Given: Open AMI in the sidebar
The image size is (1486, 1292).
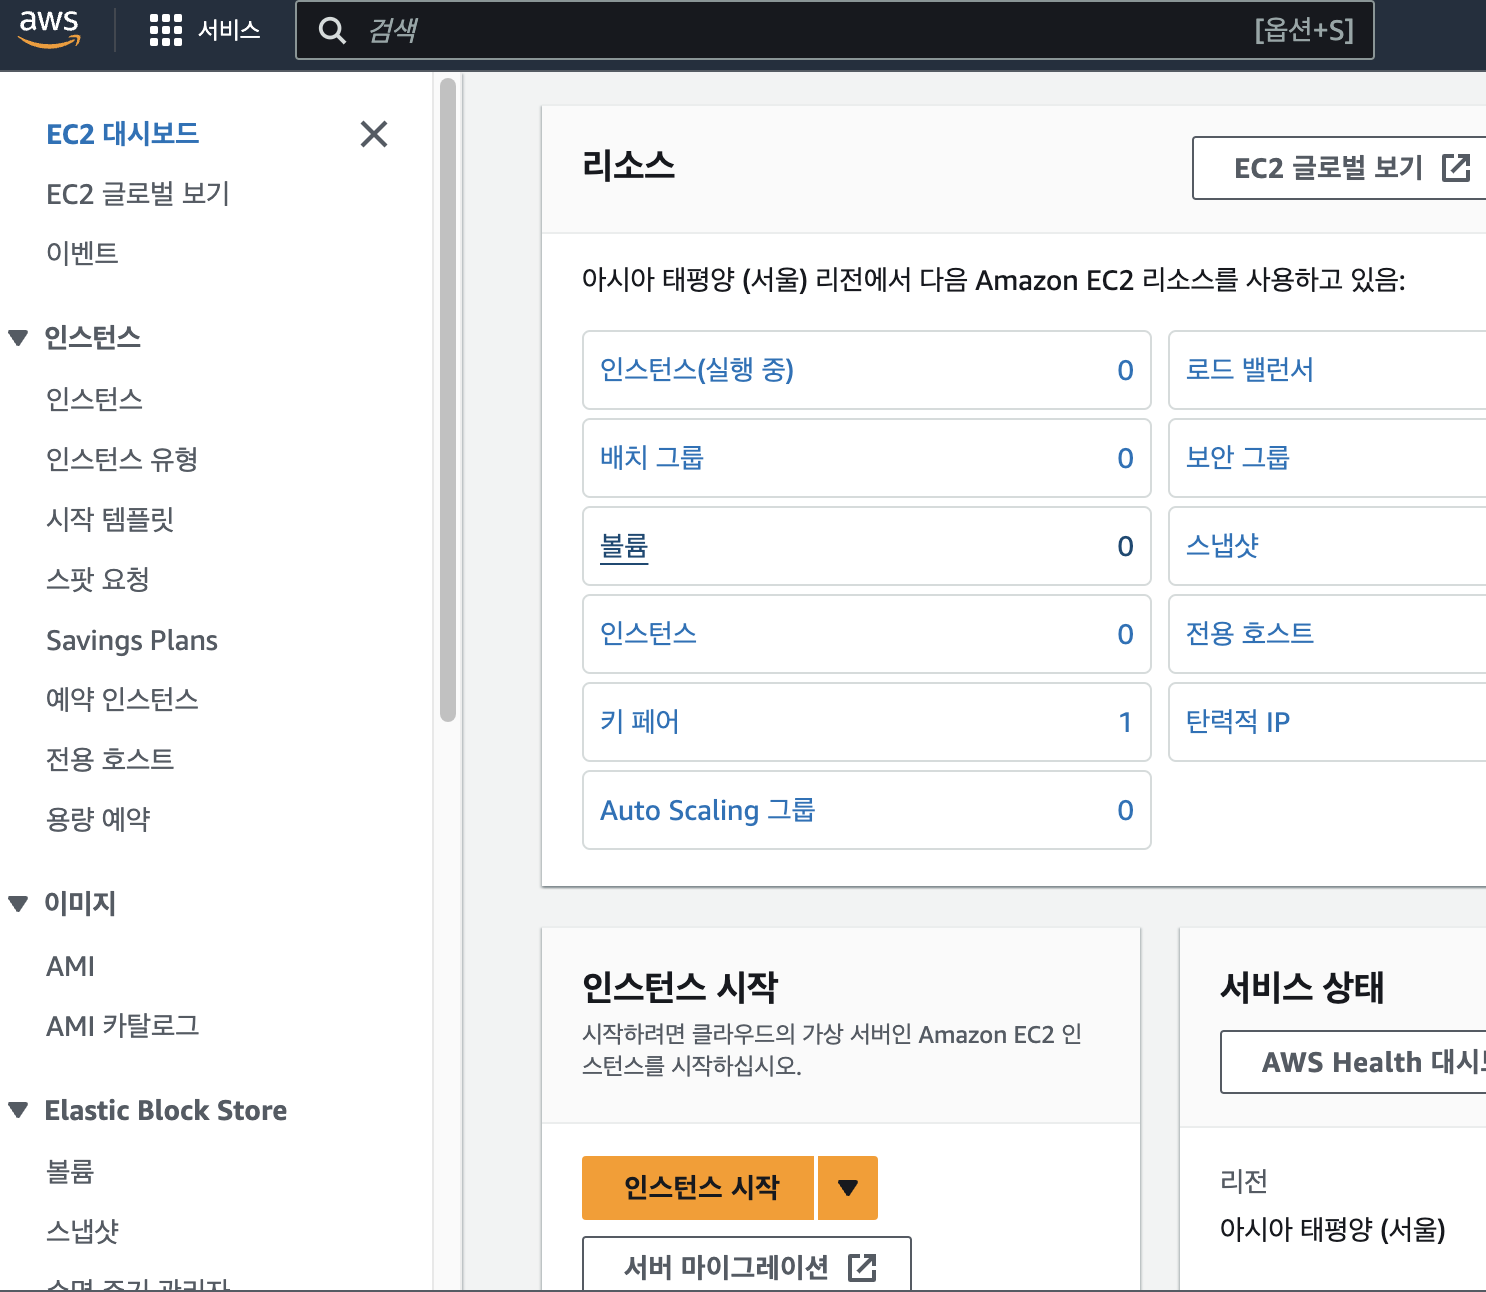Looking at the screenshot, I should (x=70, y=966).
